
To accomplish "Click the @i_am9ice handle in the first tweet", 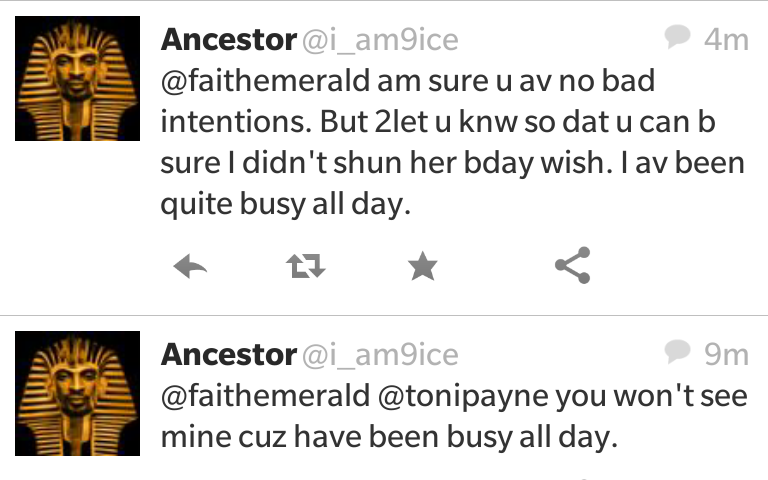I will [380, 40].
